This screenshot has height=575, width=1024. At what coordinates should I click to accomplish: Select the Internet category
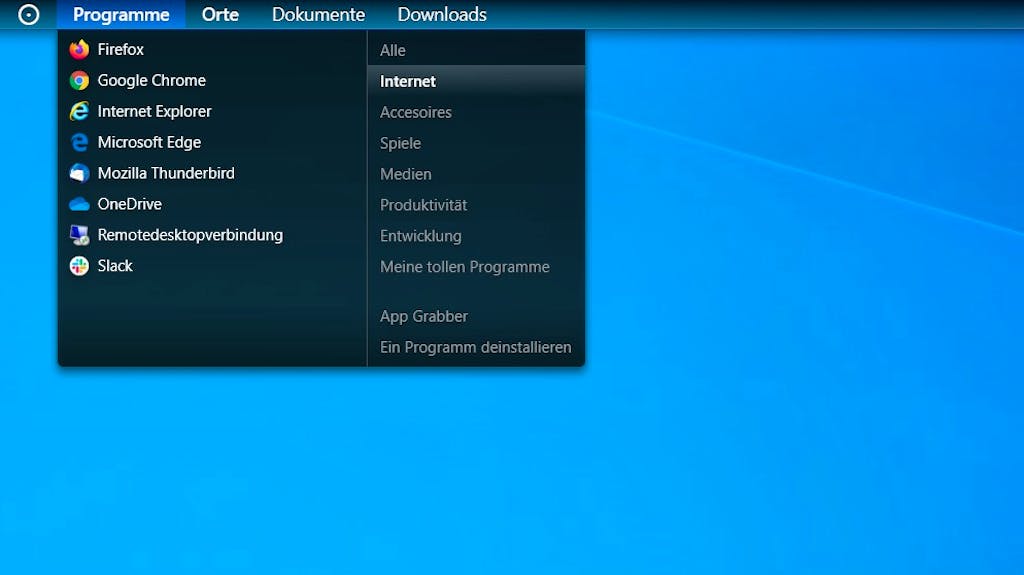click(x=476, y=81)
